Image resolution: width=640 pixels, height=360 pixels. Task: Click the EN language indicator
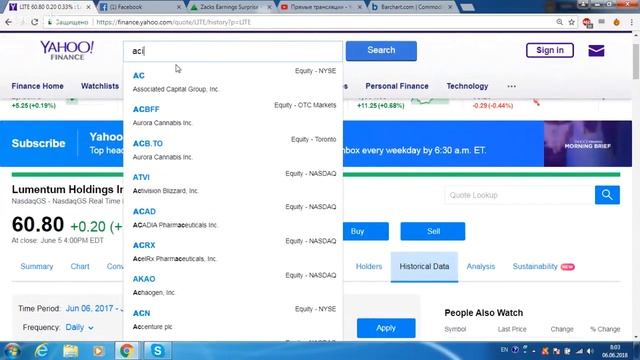[504, 350]
